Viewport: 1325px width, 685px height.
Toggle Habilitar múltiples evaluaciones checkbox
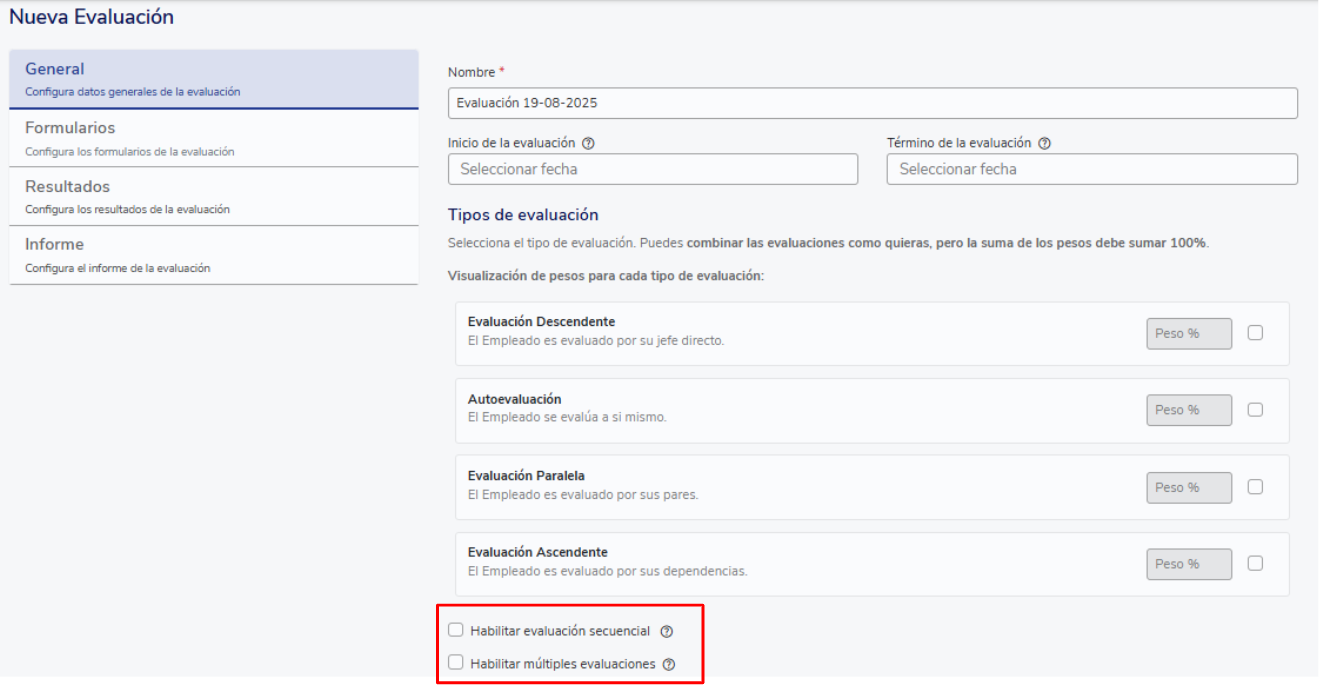[456, 662]
